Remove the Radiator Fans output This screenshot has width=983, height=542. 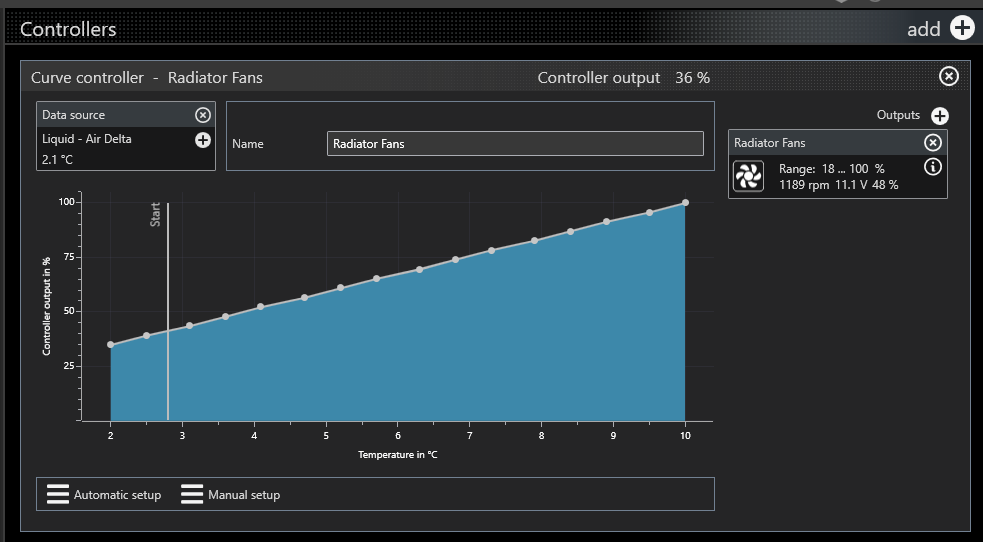932,143
